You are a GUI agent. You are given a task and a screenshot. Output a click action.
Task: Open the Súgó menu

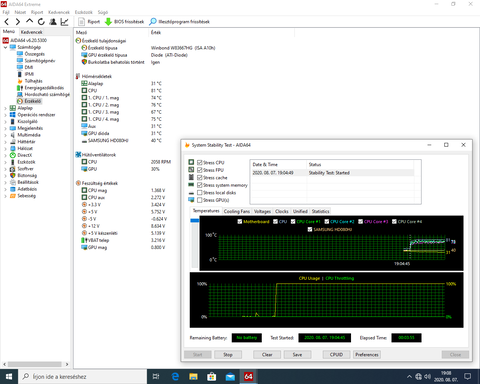(x=103, y=12)
